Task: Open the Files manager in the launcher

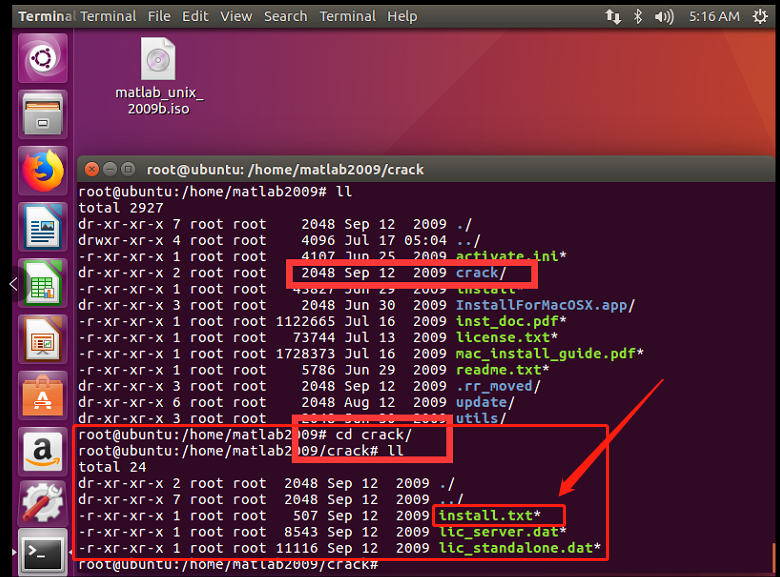Action: point(43,114)
